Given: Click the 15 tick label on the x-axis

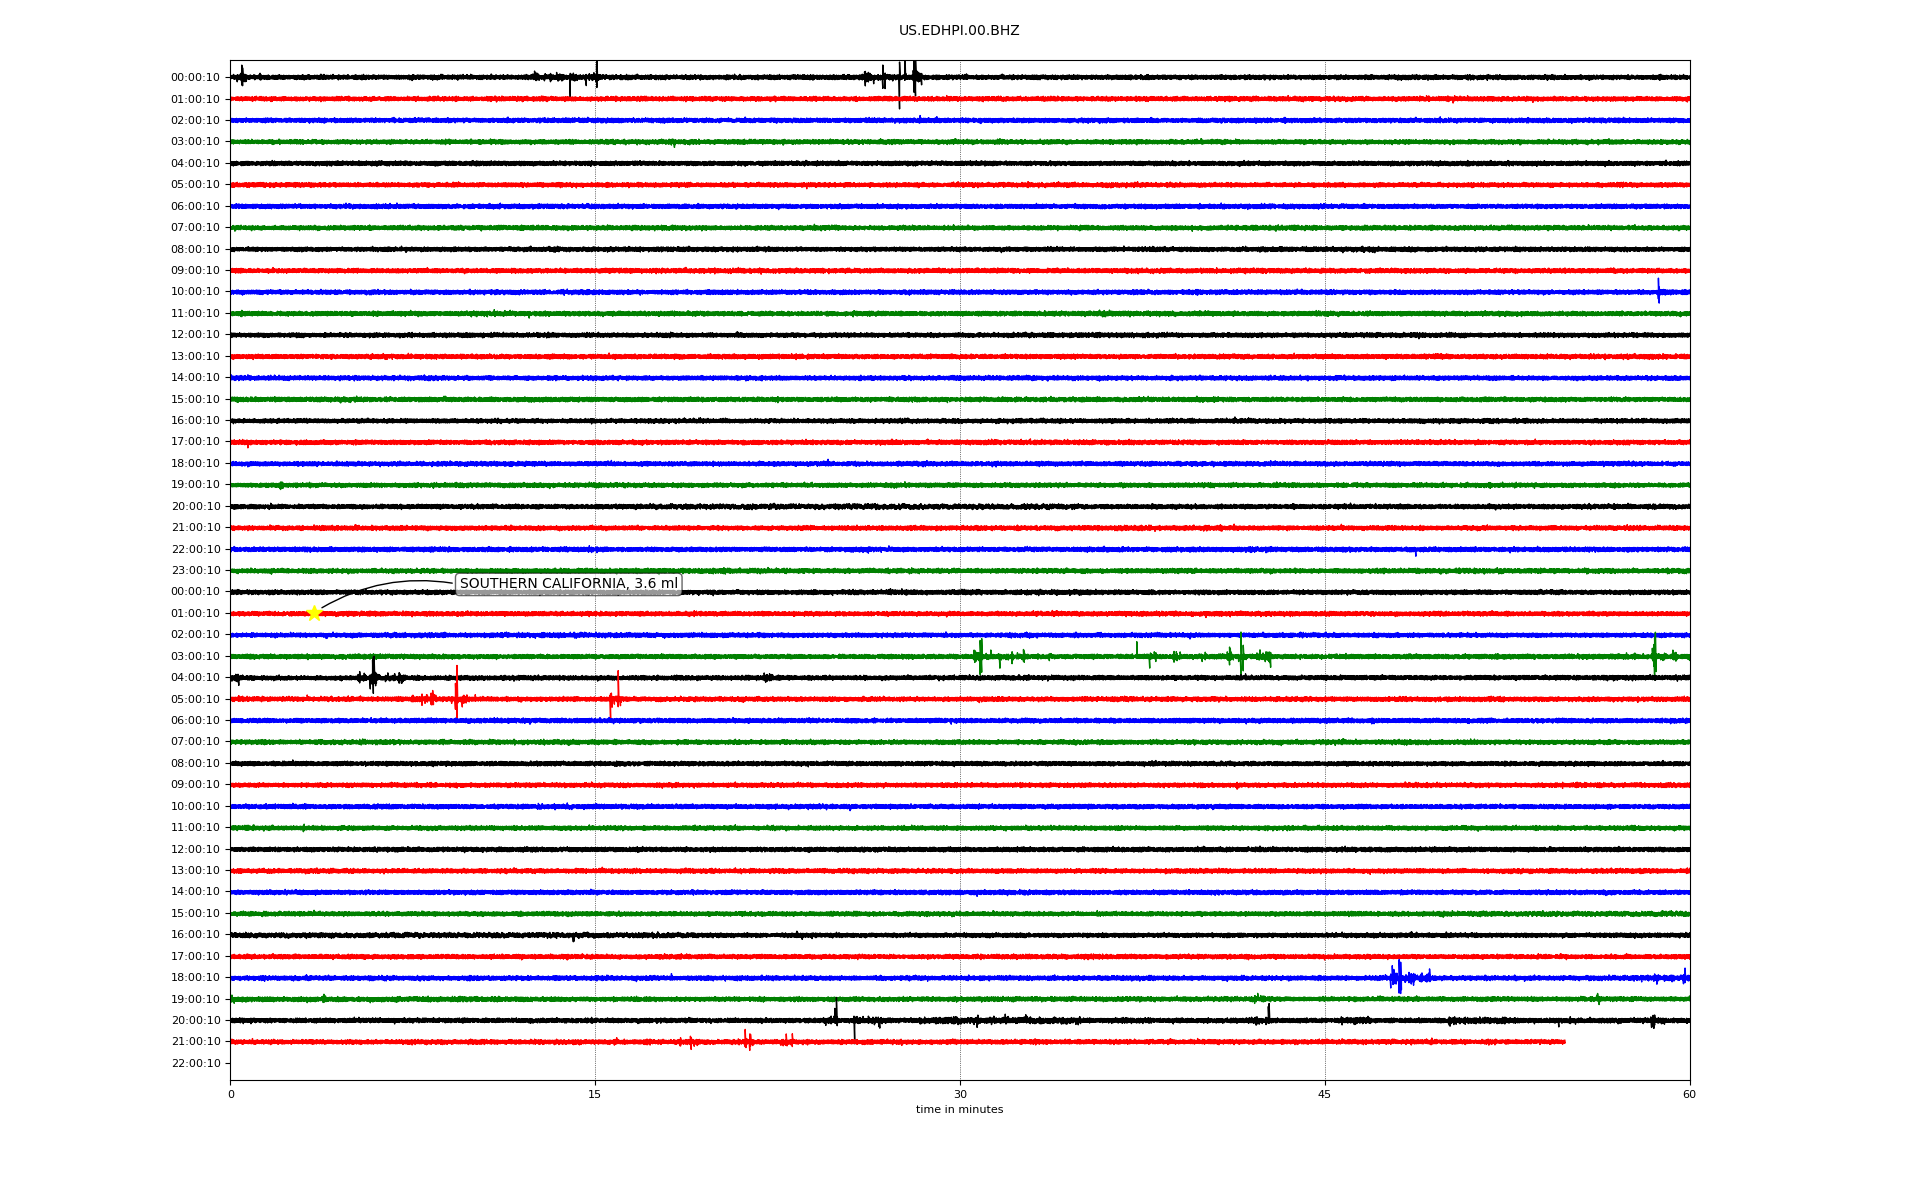Looking at the screenshot, I should (595, 1094).
